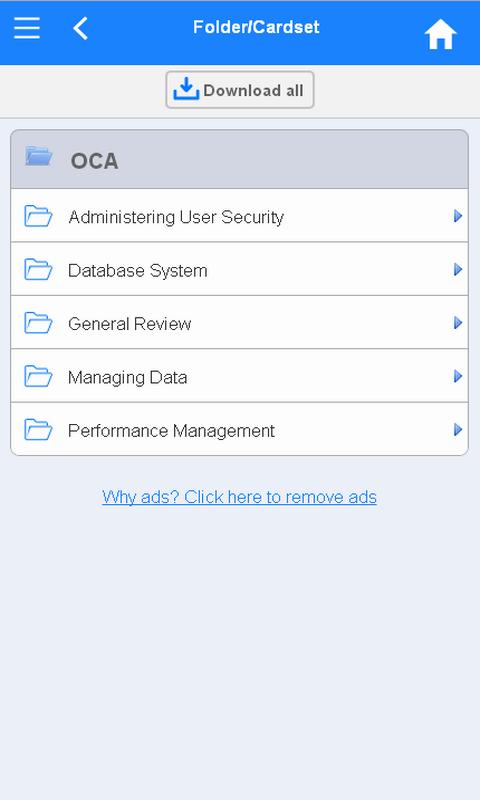
Task: Click the Performance Management folder icon
Action: [x=38, y=430]
